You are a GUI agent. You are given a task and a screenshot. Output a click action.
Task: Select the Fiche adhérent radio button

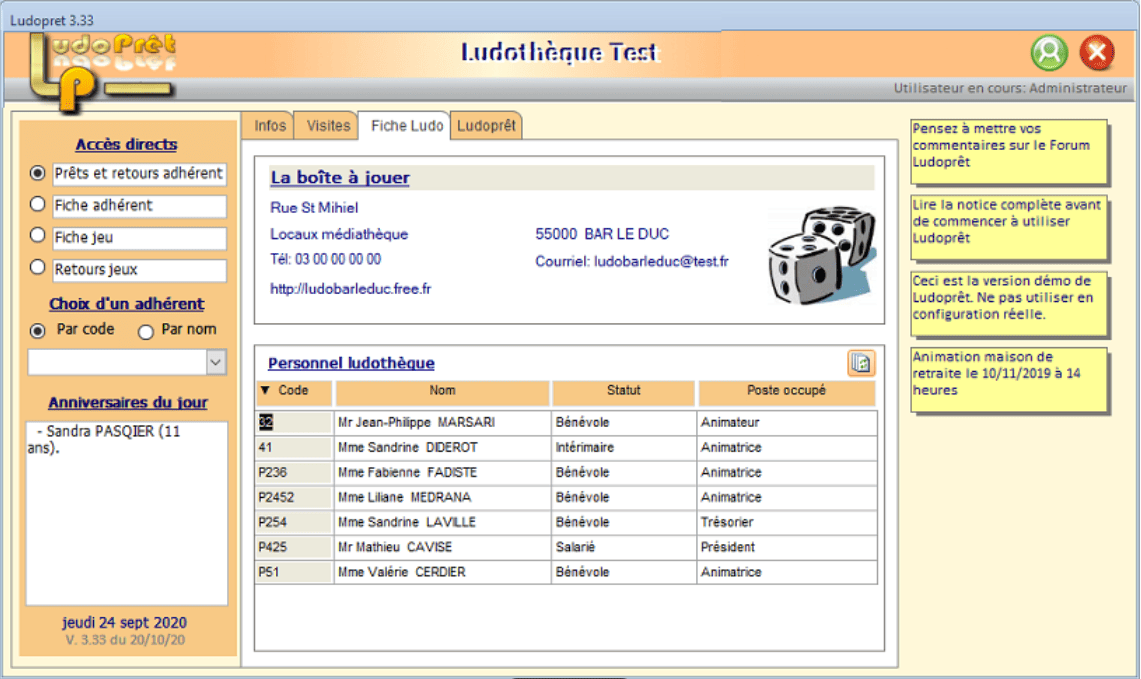click(38, 205)
